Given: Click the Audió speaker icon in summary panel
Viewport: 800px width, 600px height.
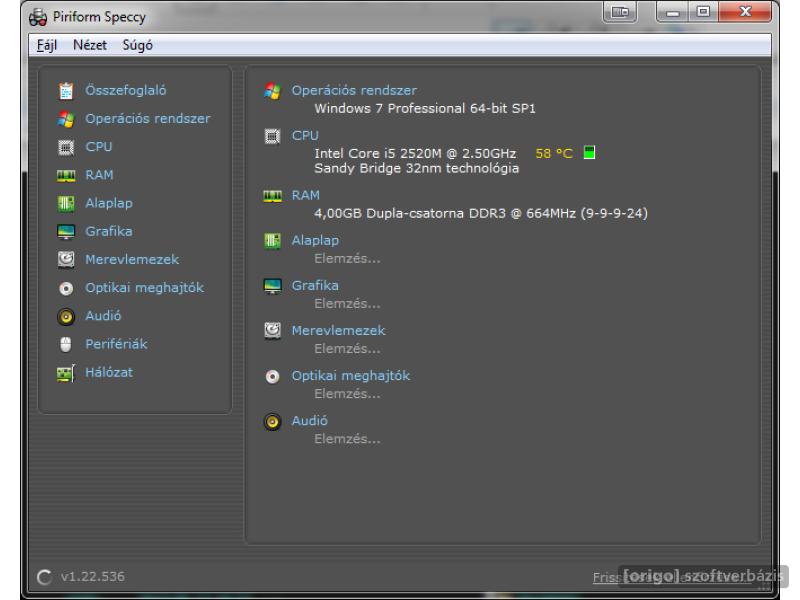Looking at the screenshot, I should 272,422.
